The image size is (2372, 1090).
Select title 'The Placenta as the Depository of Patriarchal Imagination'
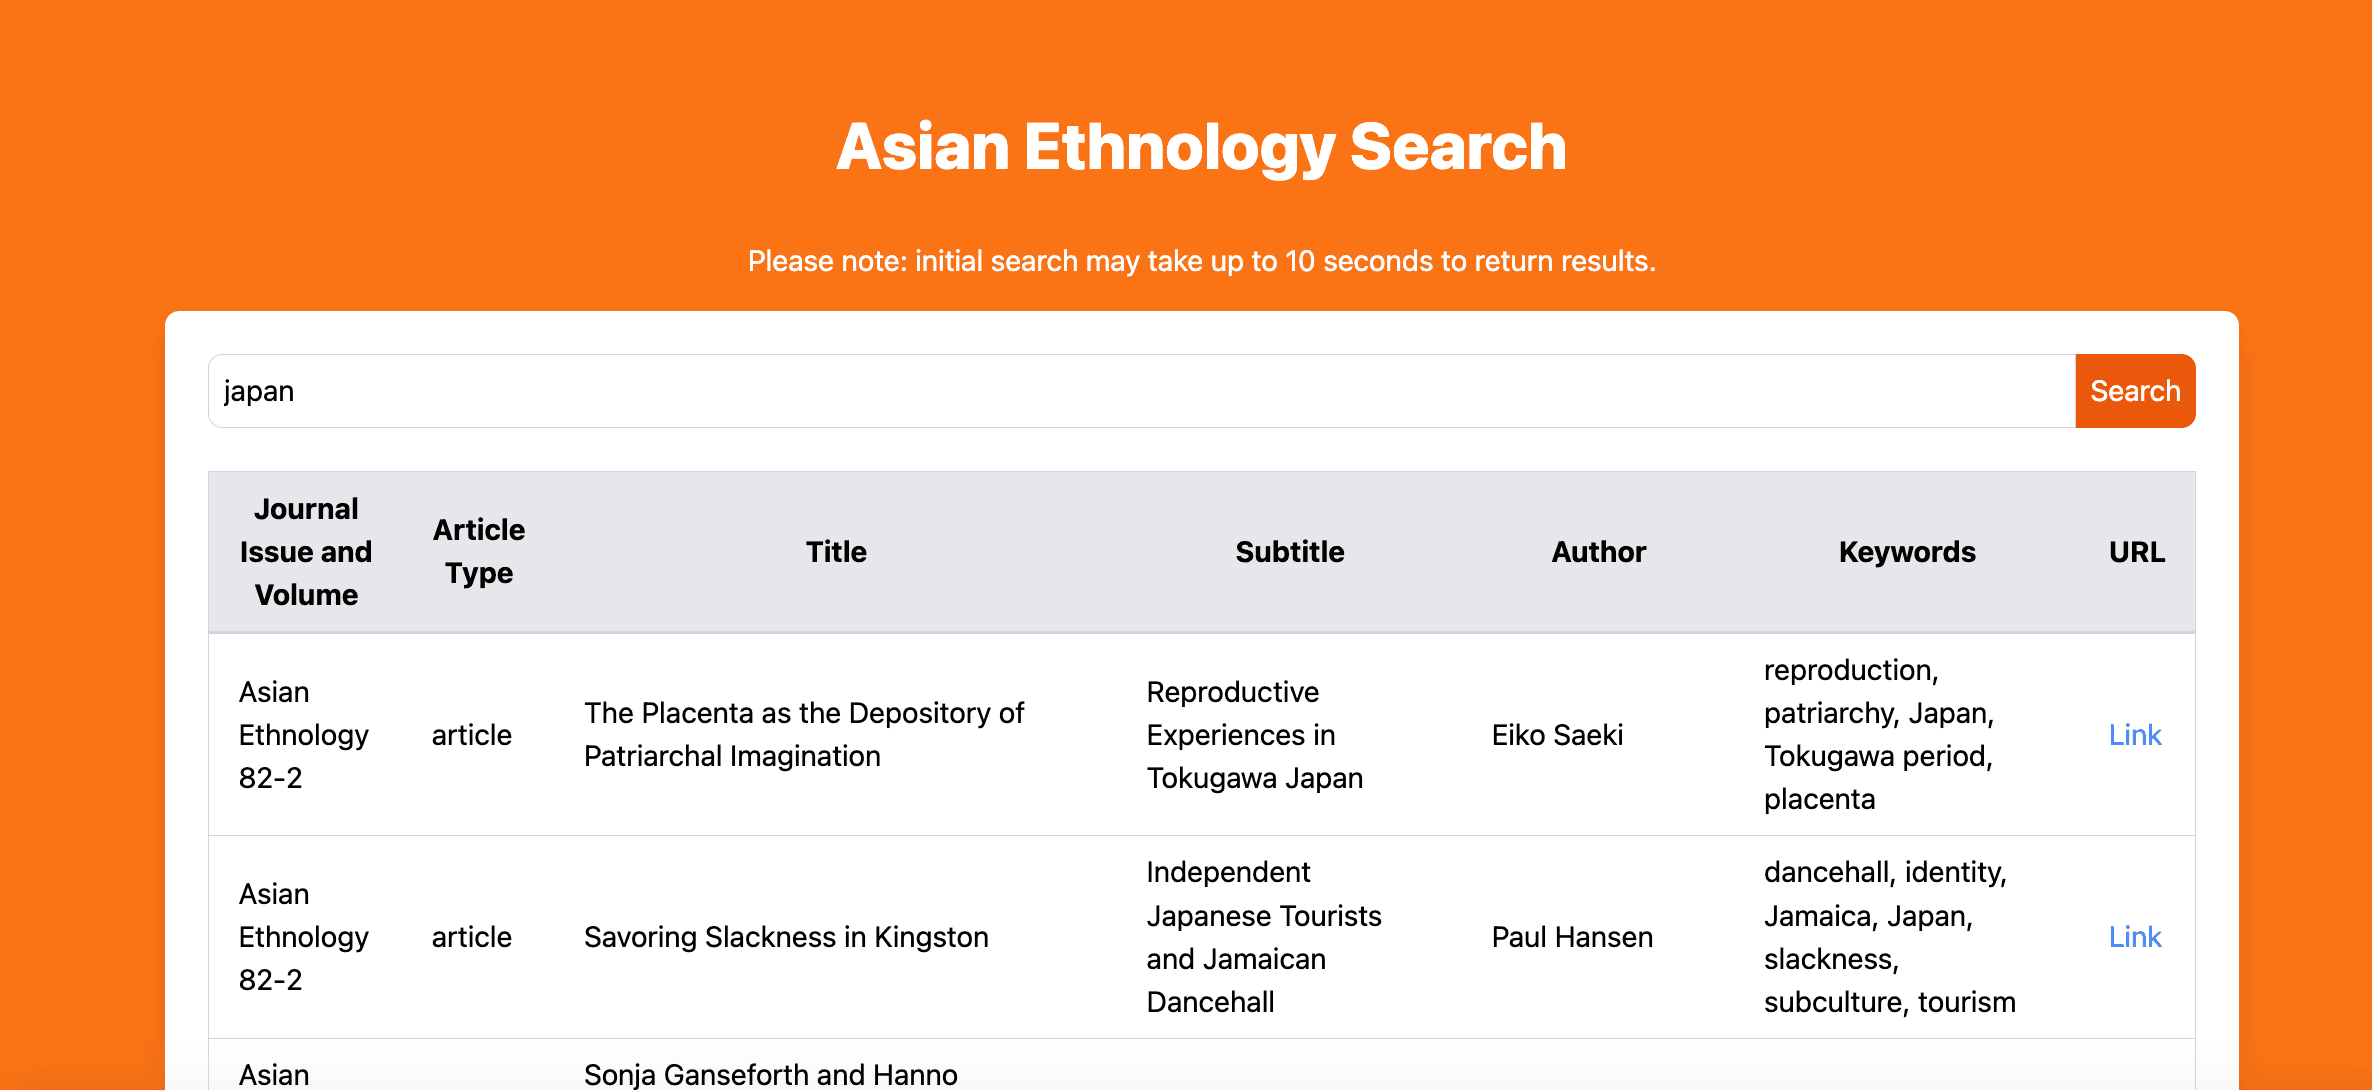804,735
